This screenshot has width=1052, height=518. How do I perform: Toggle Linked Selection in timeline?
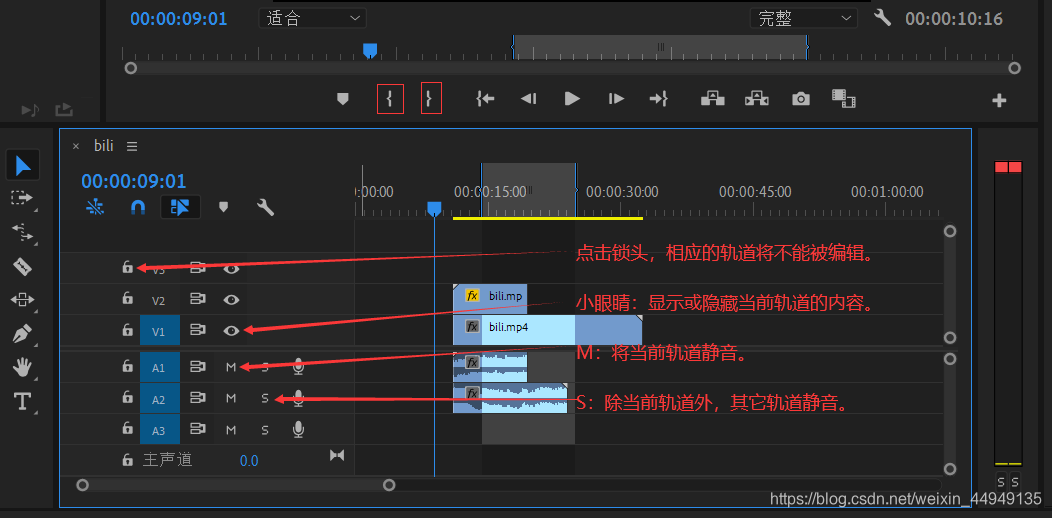[x=180, y=207]
